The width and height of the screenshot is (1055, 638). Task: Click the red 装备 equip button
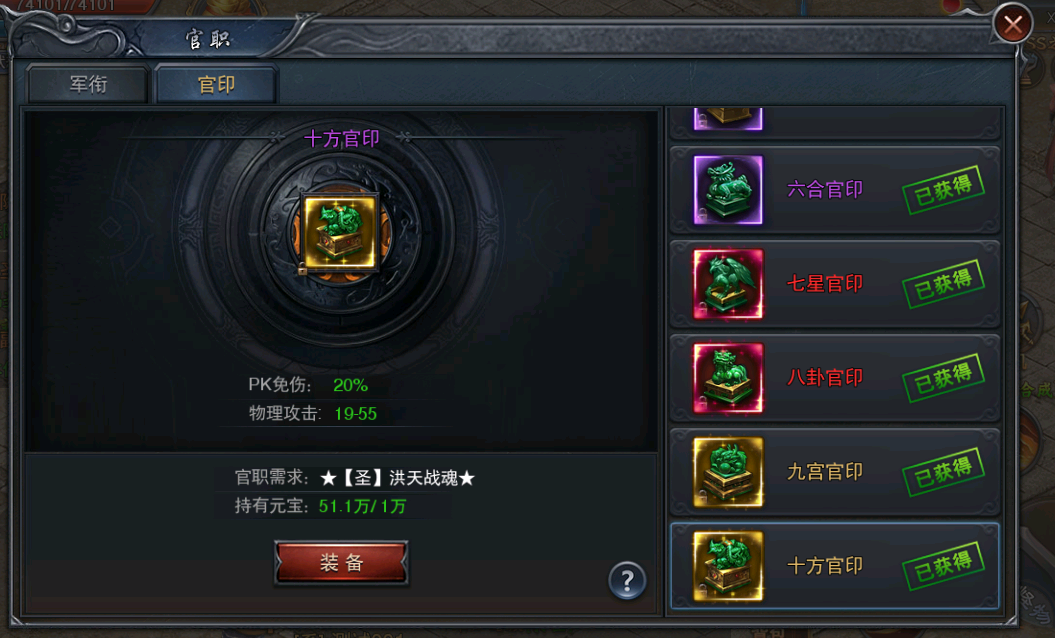[x=341, y=562]
